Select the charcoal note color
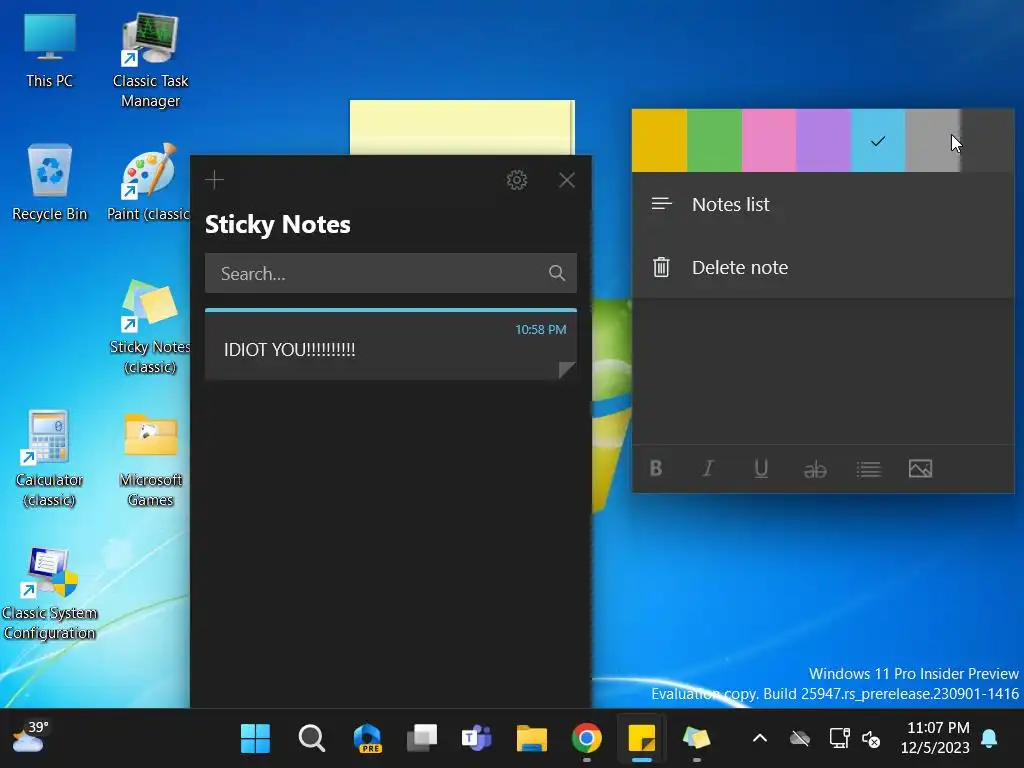 (x=987, y=140)
